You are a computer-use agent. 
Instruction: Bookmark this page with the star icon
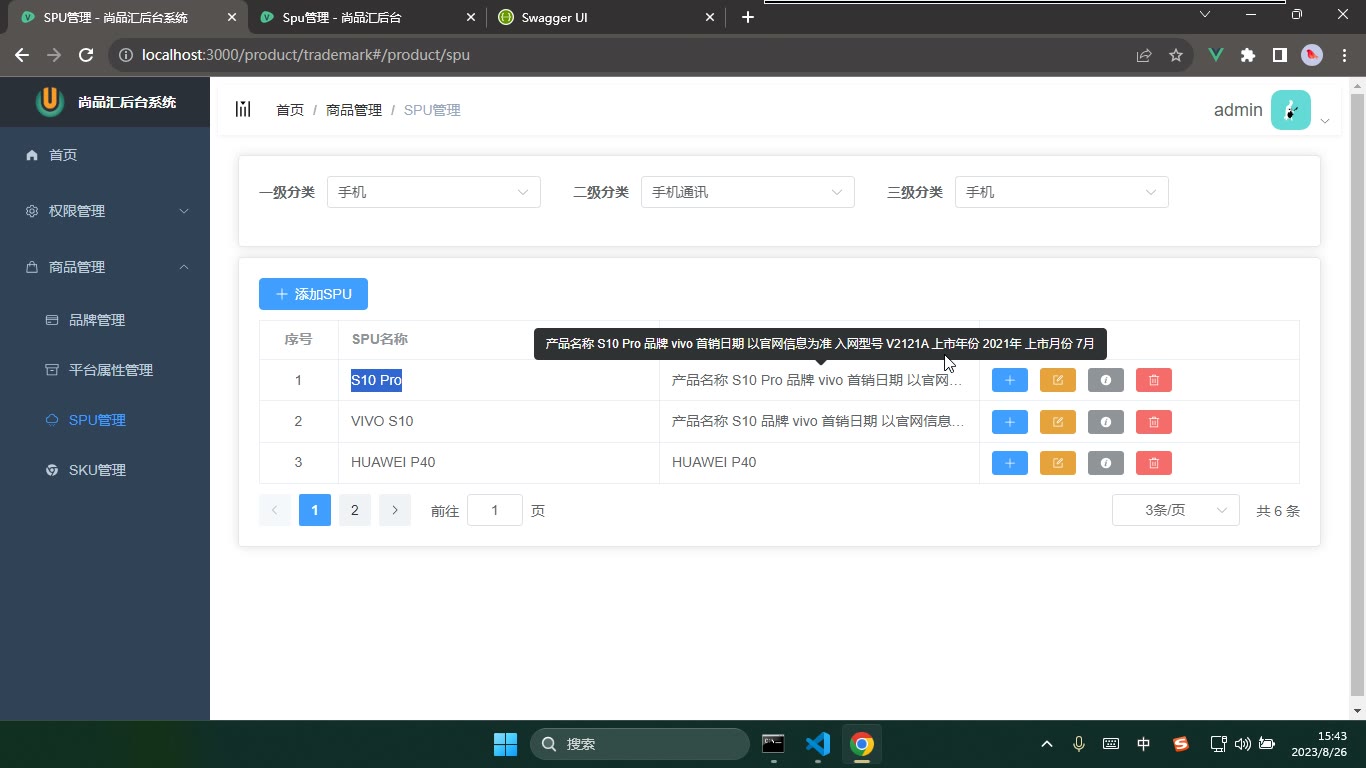(1176, 55)
